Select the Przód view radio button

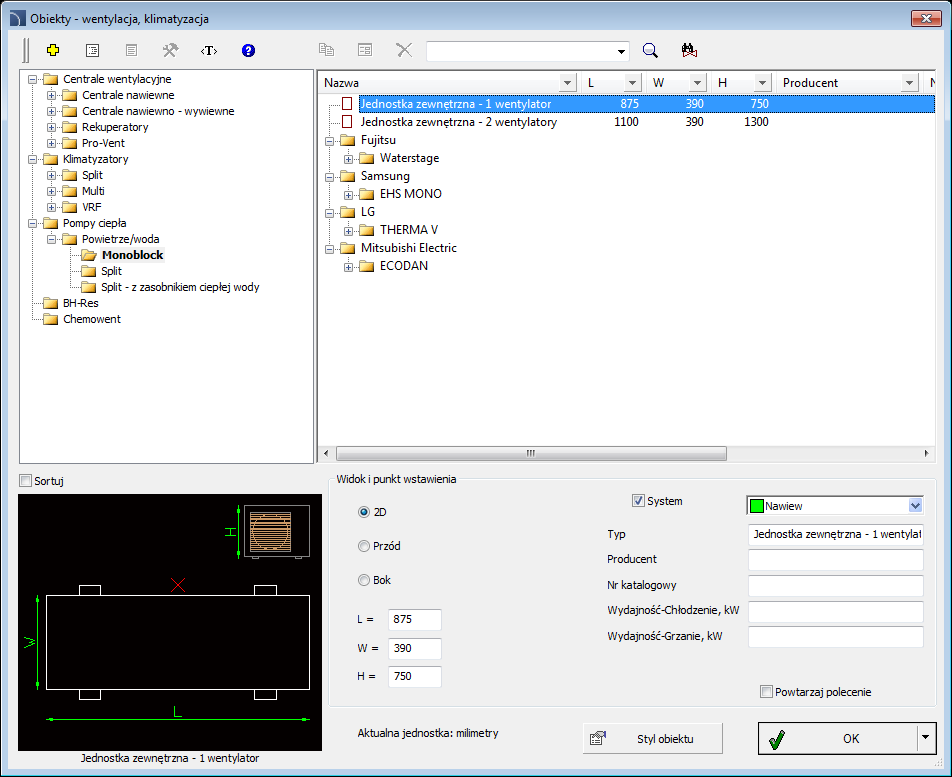pos(364,546)
